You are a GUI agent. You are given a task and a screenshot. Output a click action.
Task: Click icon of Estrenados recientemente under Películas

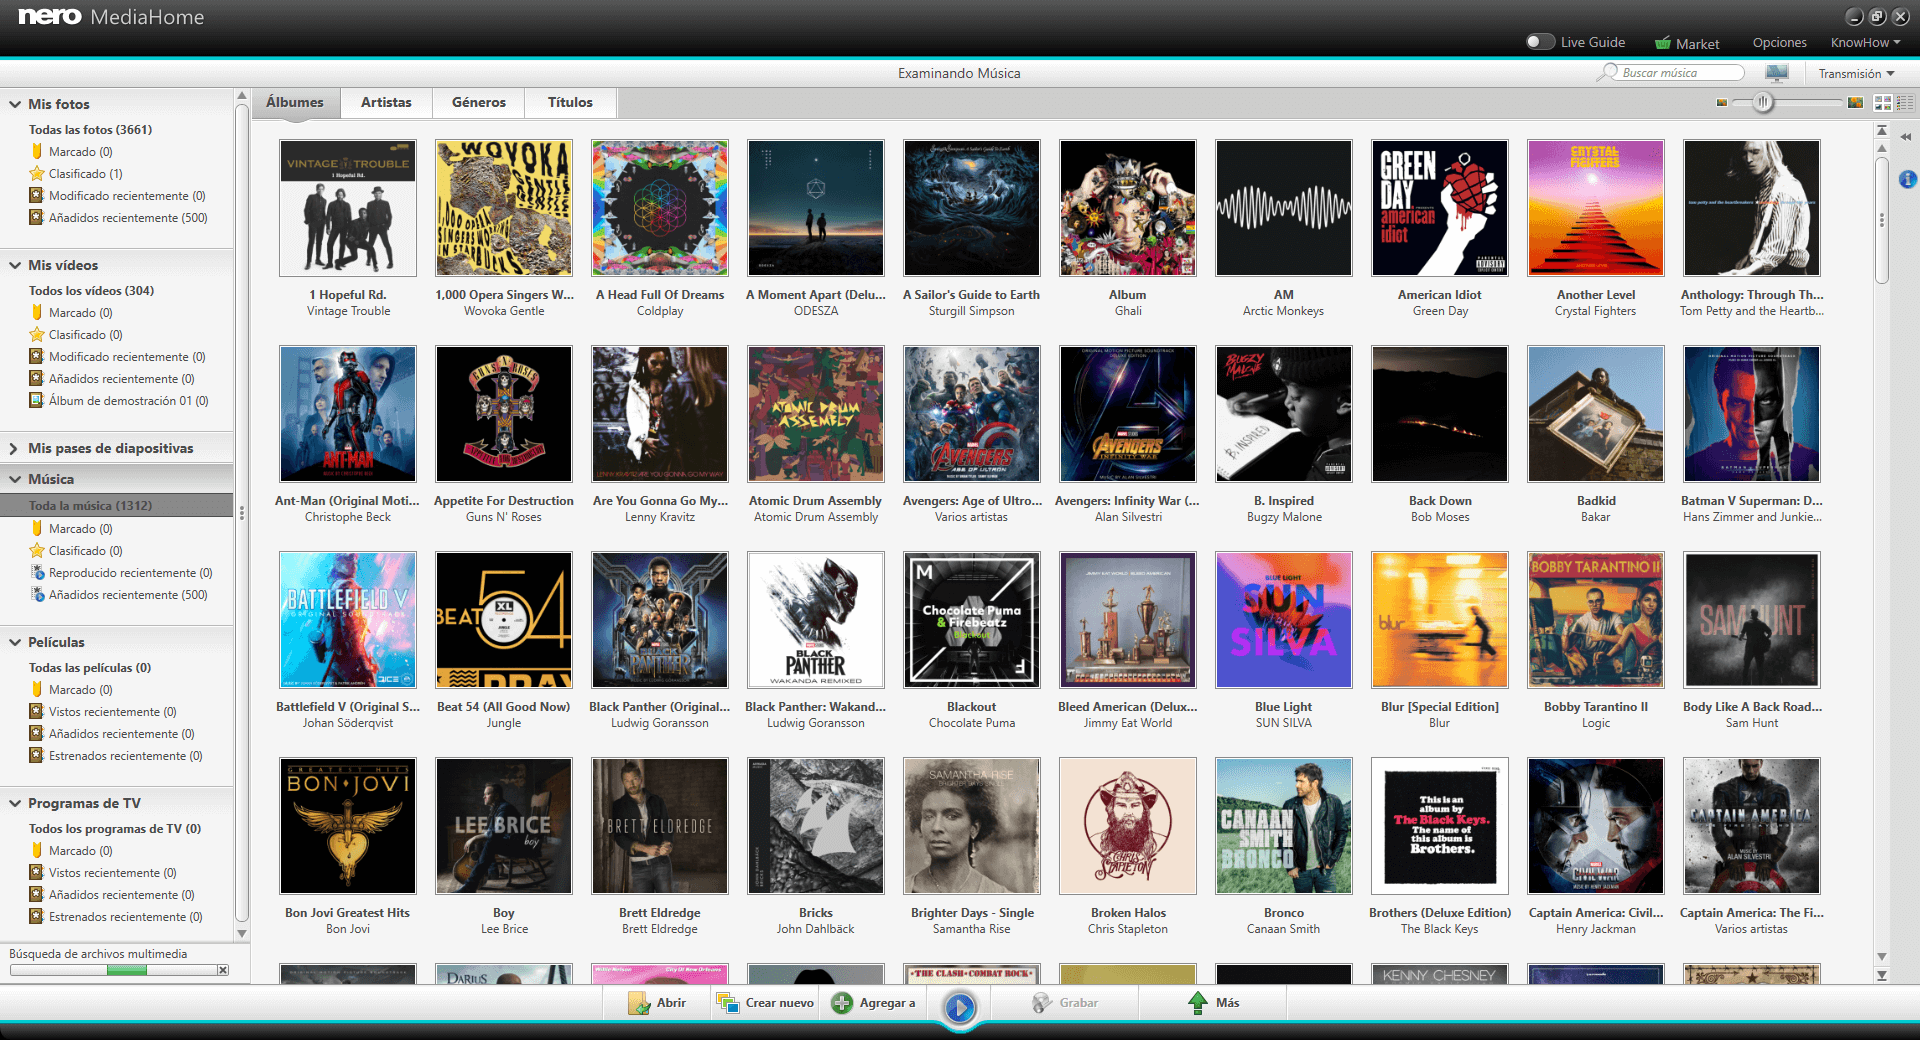(x=37, y=756)
